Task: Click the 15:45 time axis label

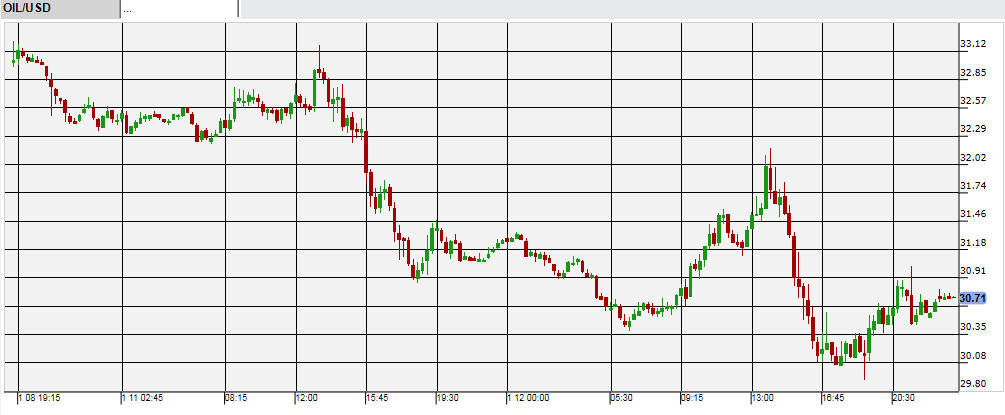Action: (x=379, y=397)
